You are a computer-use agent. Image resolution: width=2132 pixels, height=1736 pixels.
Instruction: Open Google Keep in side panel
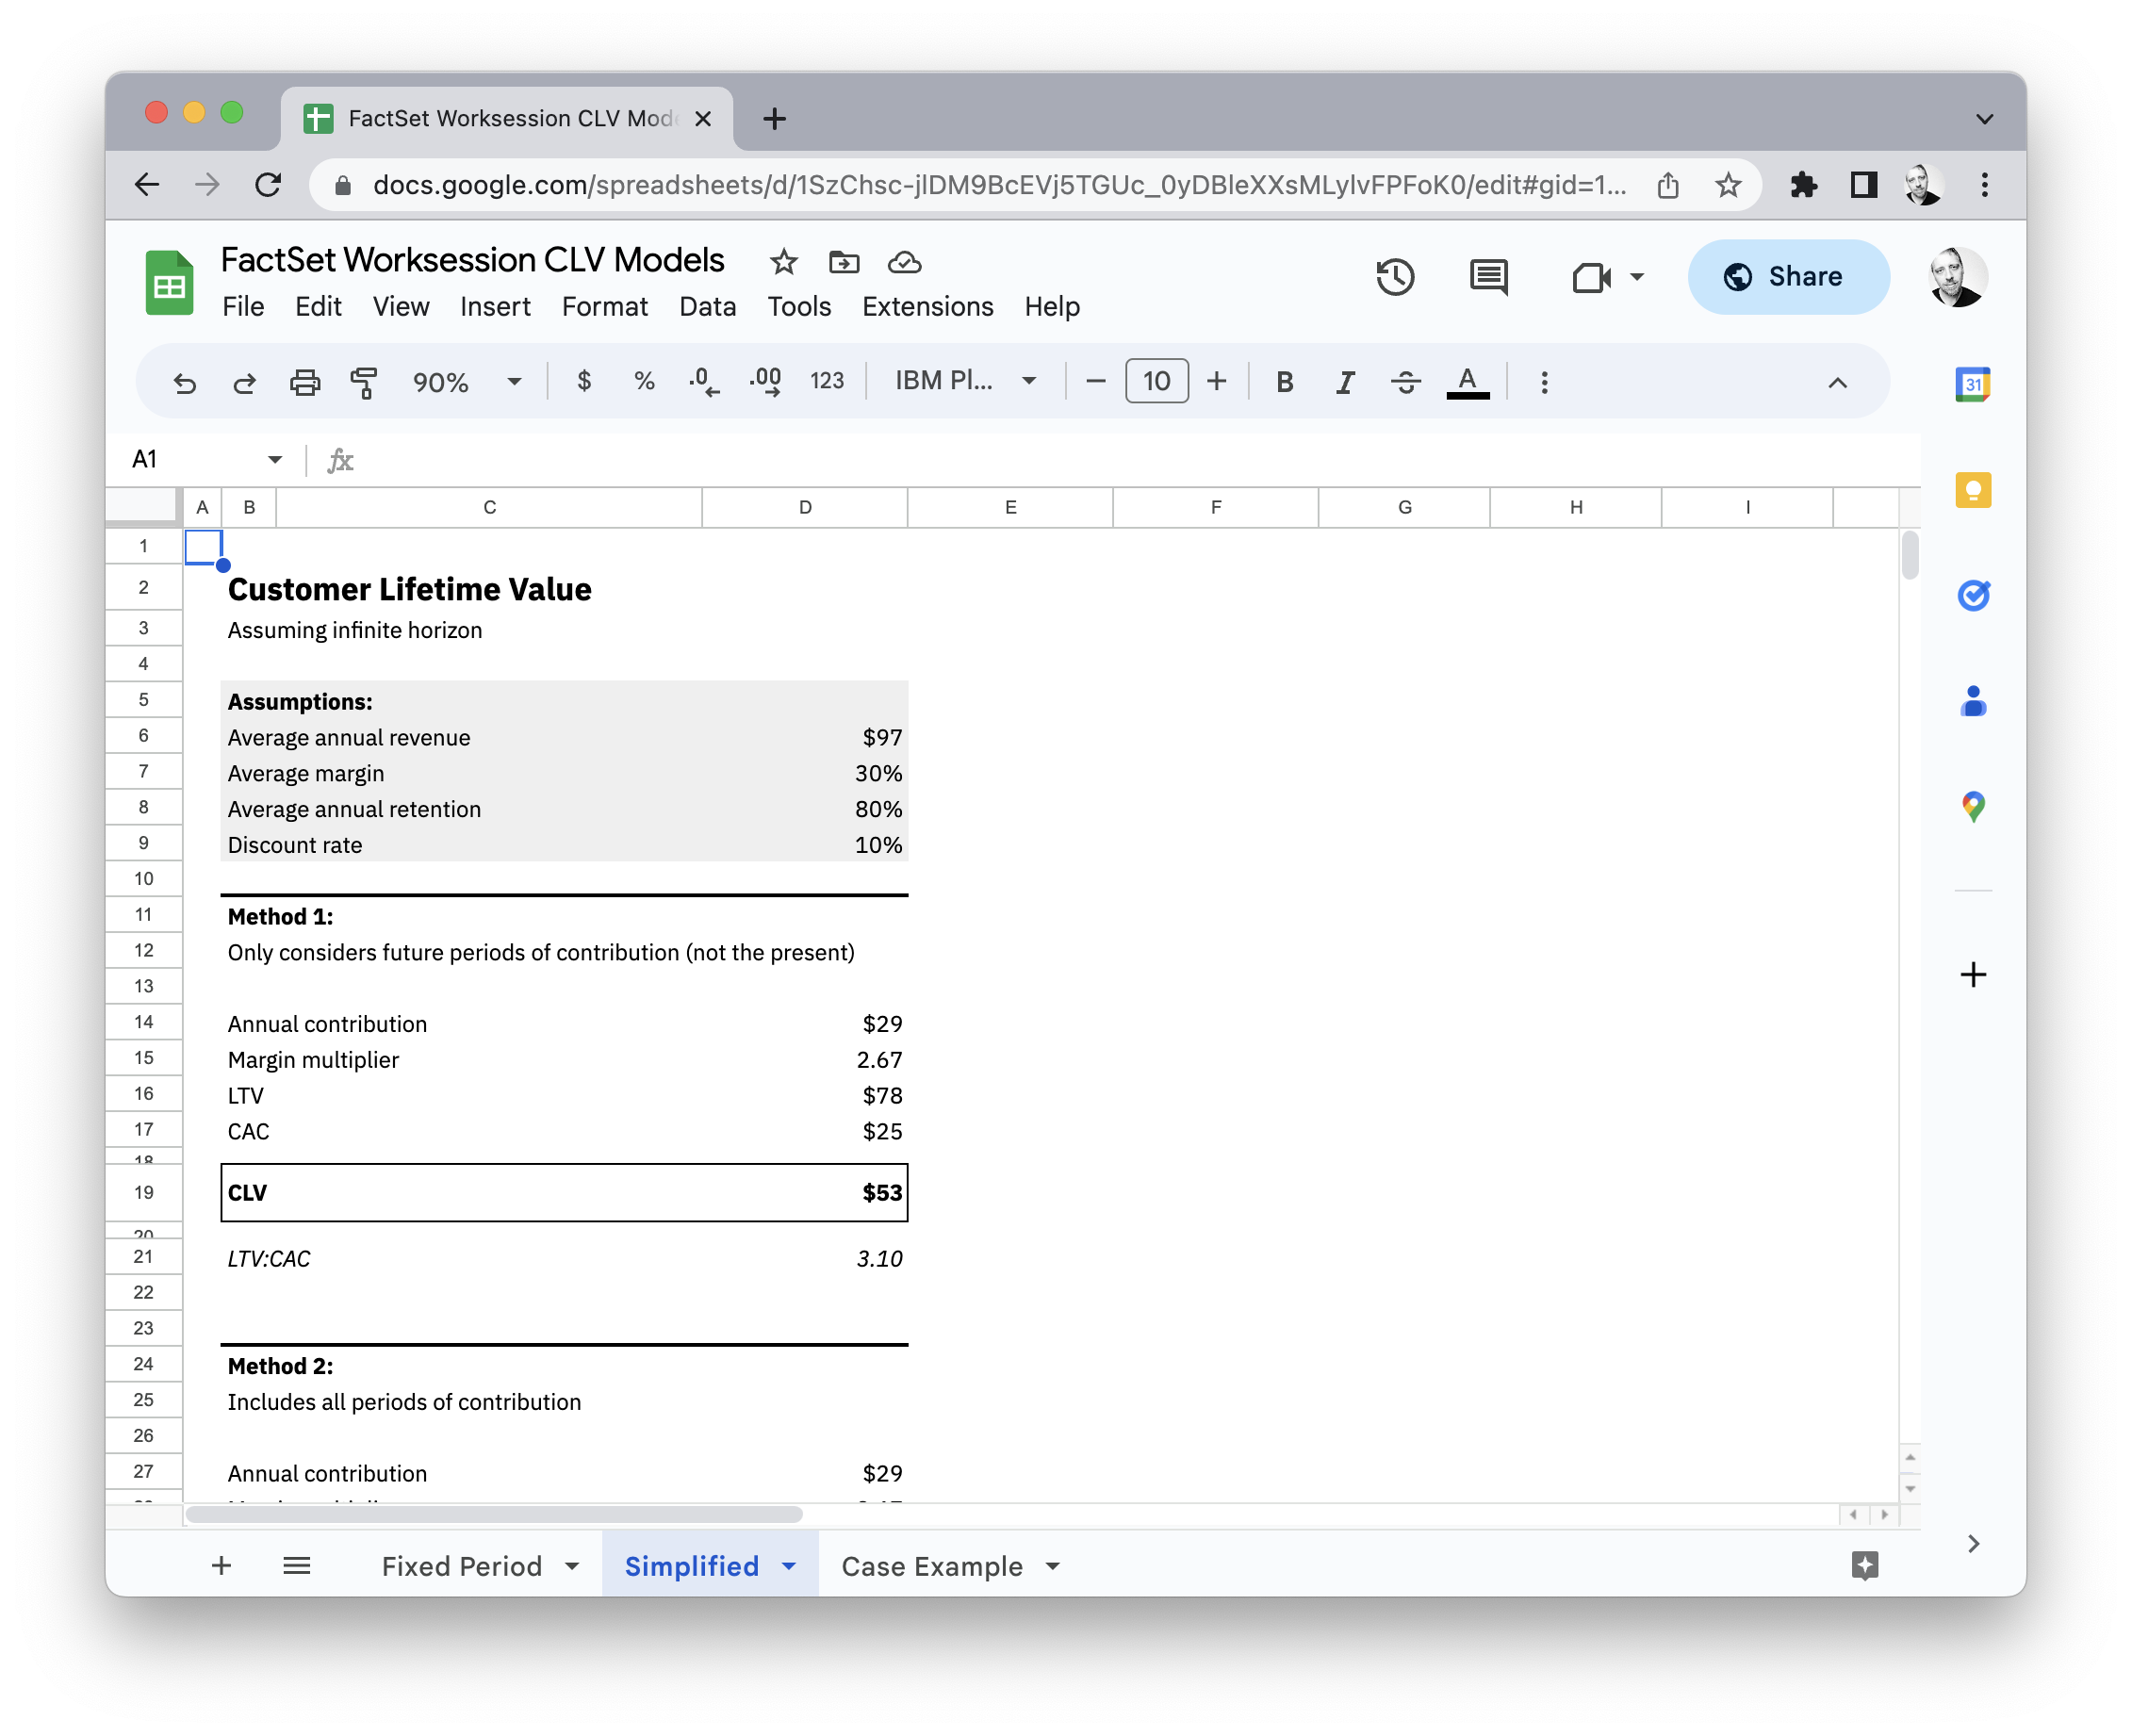pos(1972,490)
